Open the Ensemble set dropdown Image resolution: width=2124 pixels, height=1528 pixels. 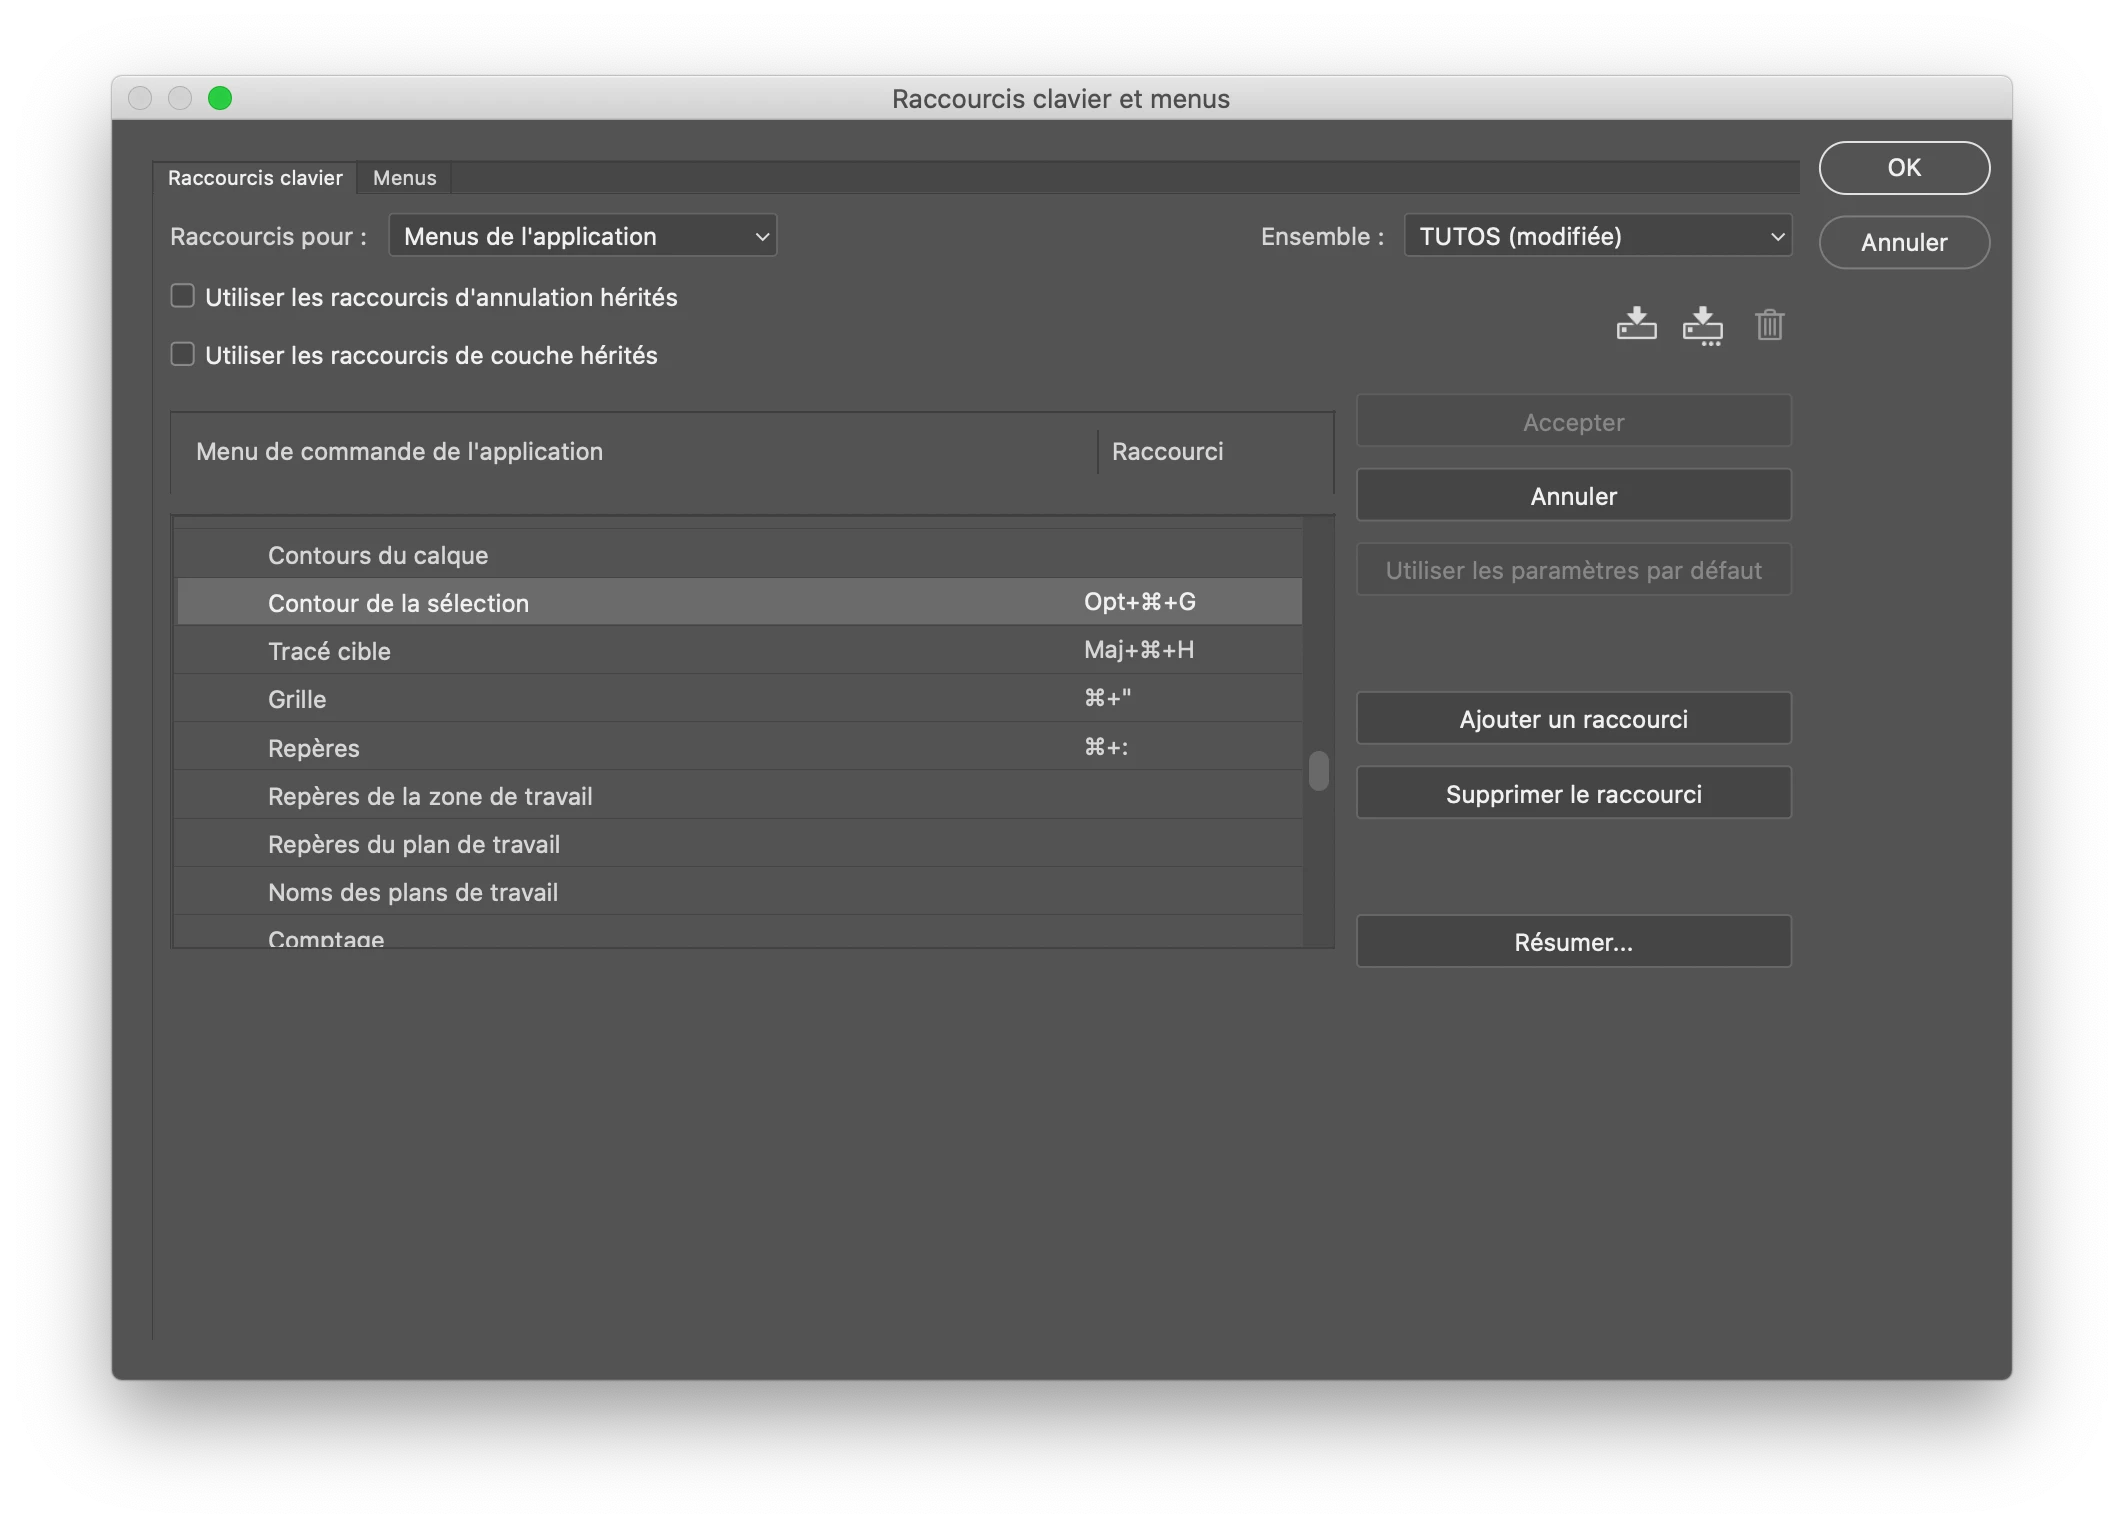(1597, 236)
